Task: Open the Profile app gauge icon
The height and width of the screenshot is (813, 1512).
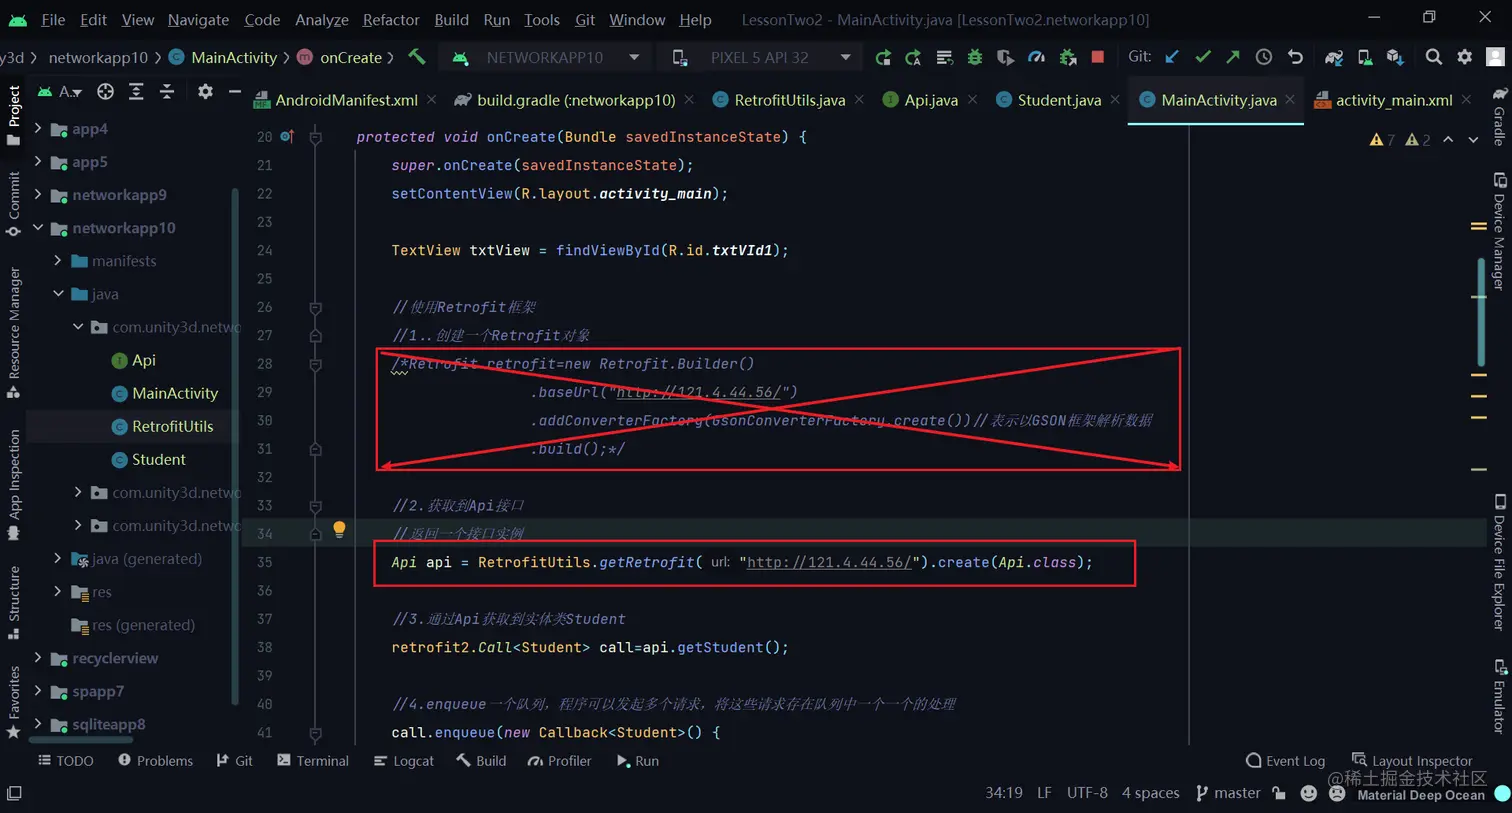Action: [x=1036, y=57]
